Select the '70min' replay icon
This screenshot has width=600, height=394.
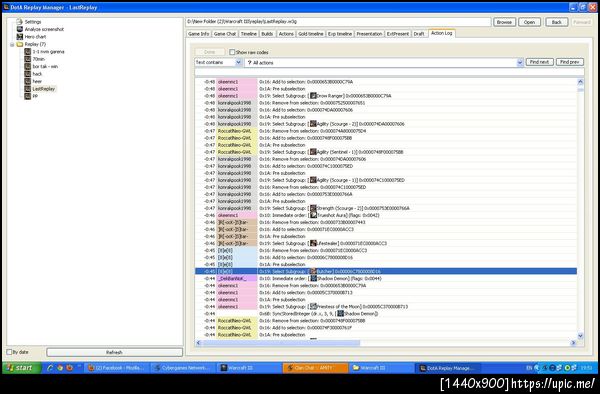tap(27, 59)
